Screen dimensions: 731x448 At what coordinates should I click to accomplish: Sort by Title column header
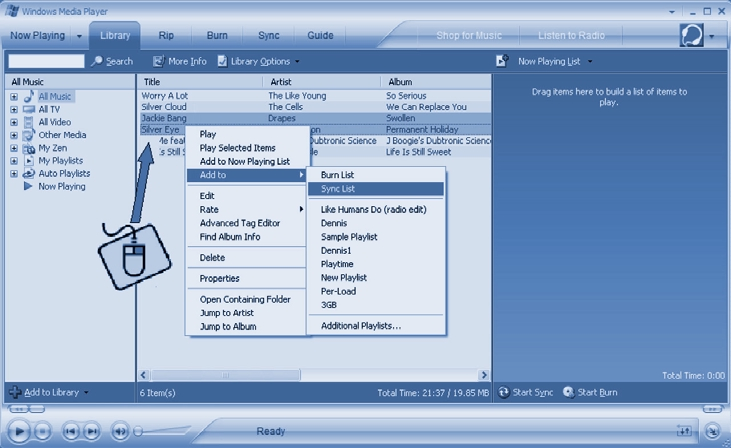[x=201, y=82]
